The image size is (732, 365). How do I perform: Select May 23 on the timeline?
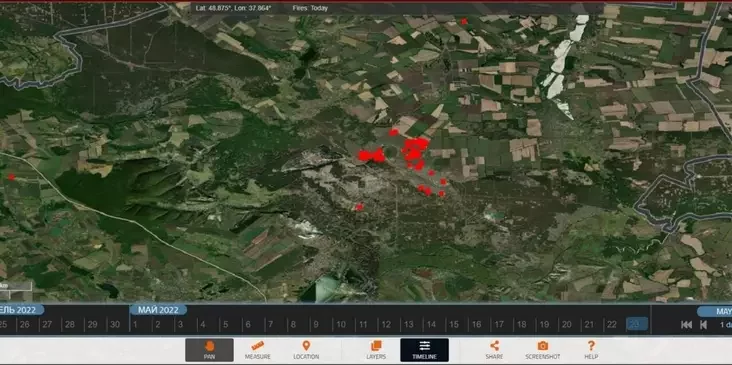(636, 324)
